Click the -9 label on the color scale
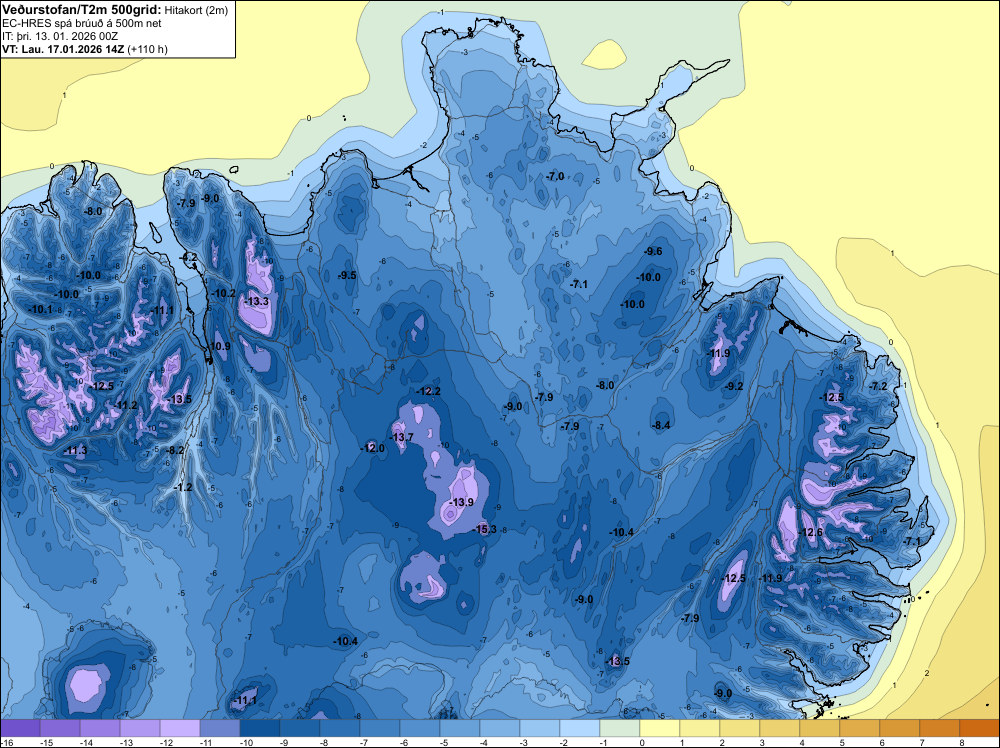 [x=284, y=742]
